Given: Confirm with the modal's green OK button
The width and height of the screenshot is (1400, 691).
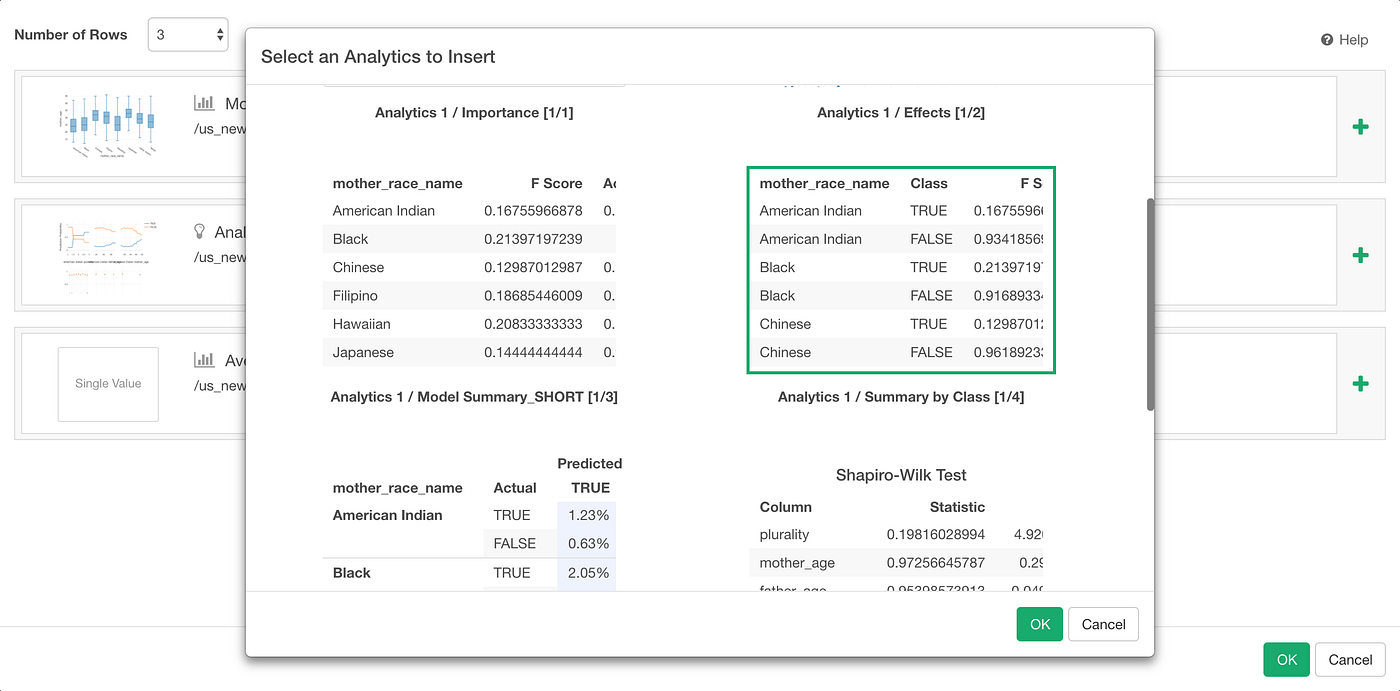Looking at the screenshot, I should click(x=1039, y=623).
